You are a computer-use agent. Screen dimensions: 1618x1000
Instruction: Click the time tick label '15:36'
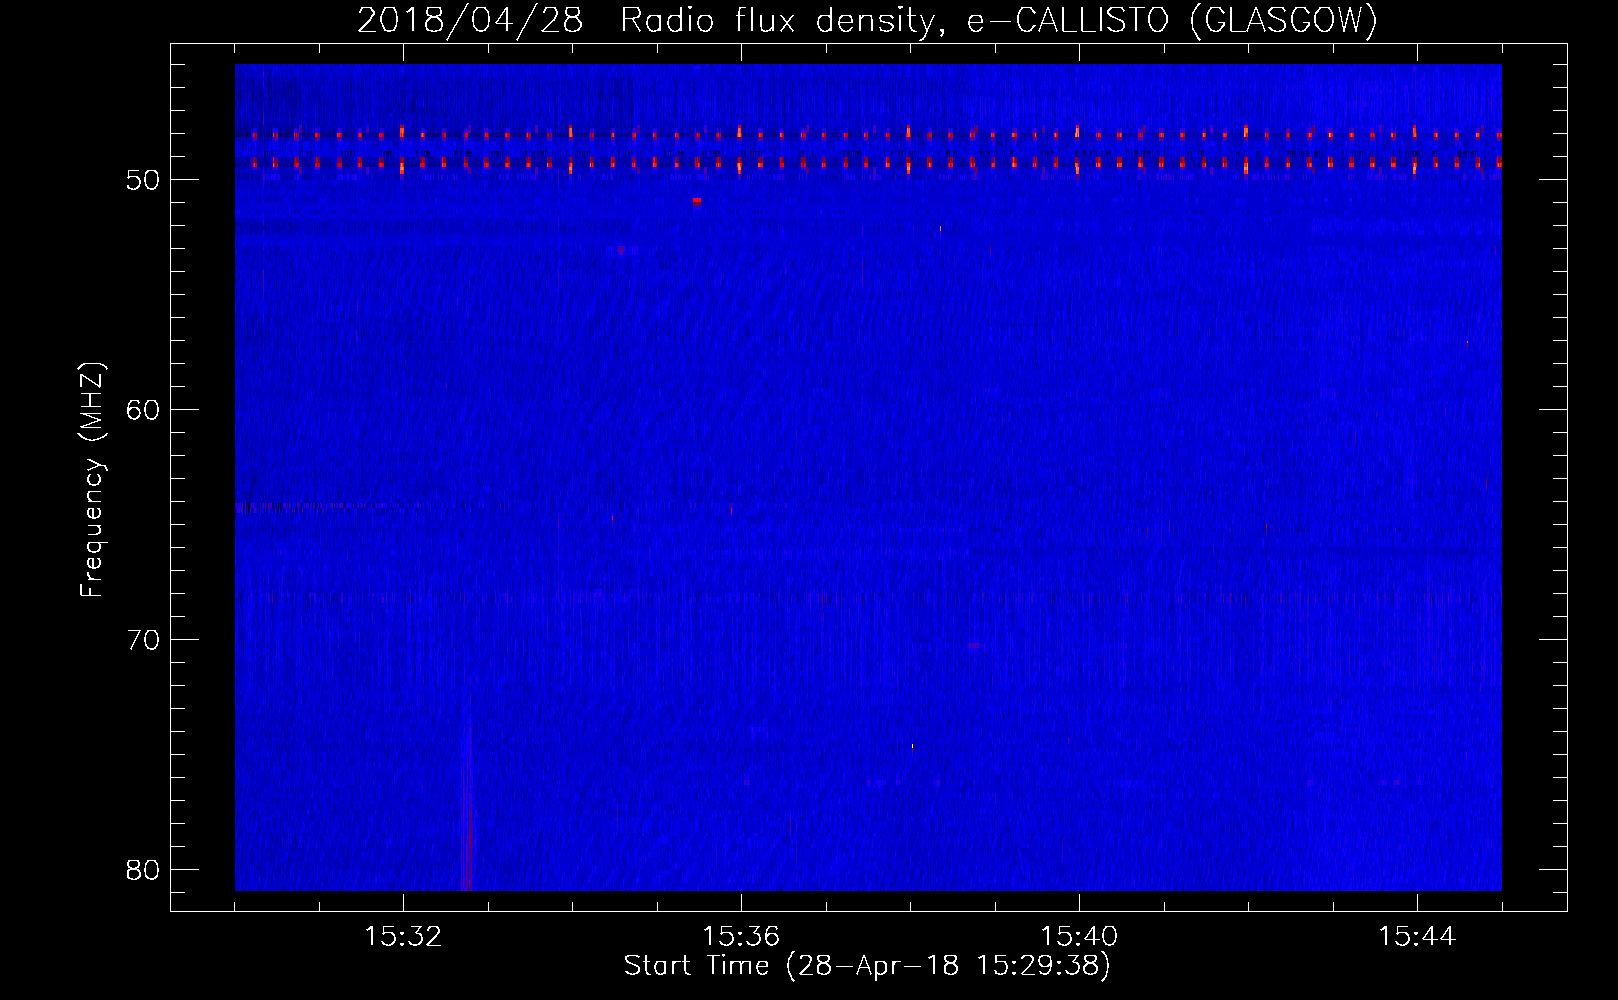(741, 937)
